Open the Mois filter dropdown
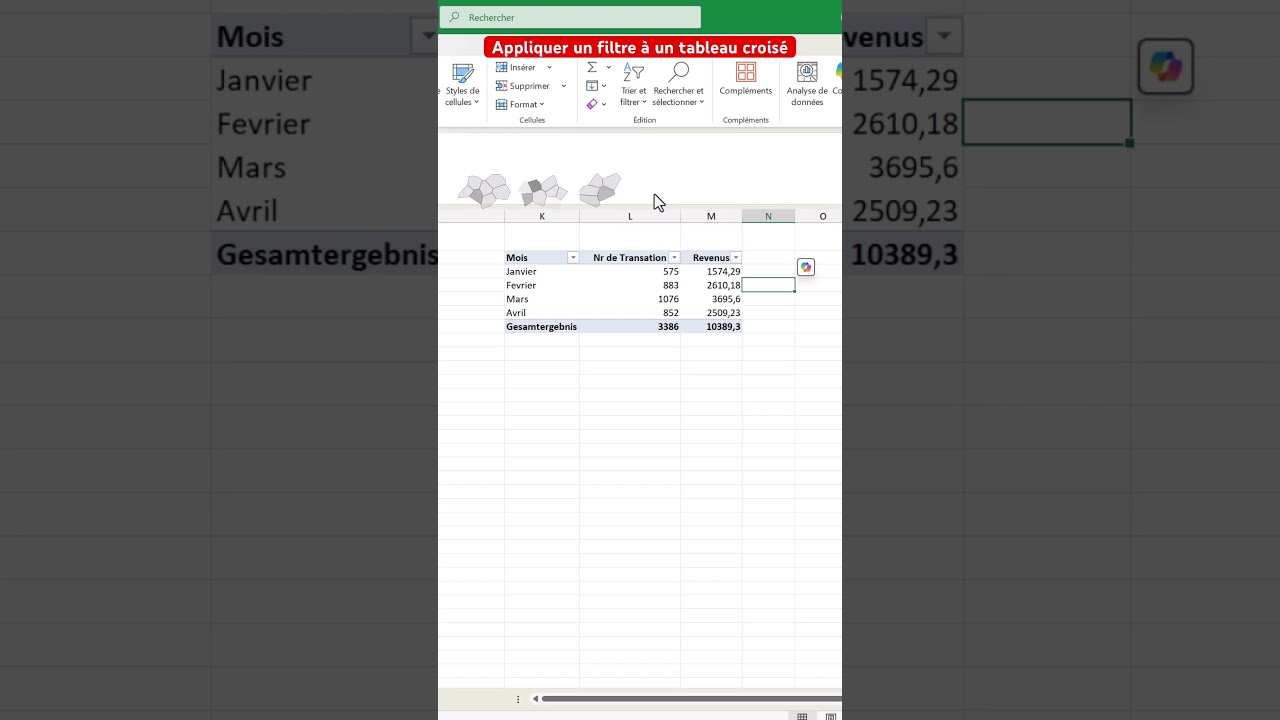 (573, 258)
